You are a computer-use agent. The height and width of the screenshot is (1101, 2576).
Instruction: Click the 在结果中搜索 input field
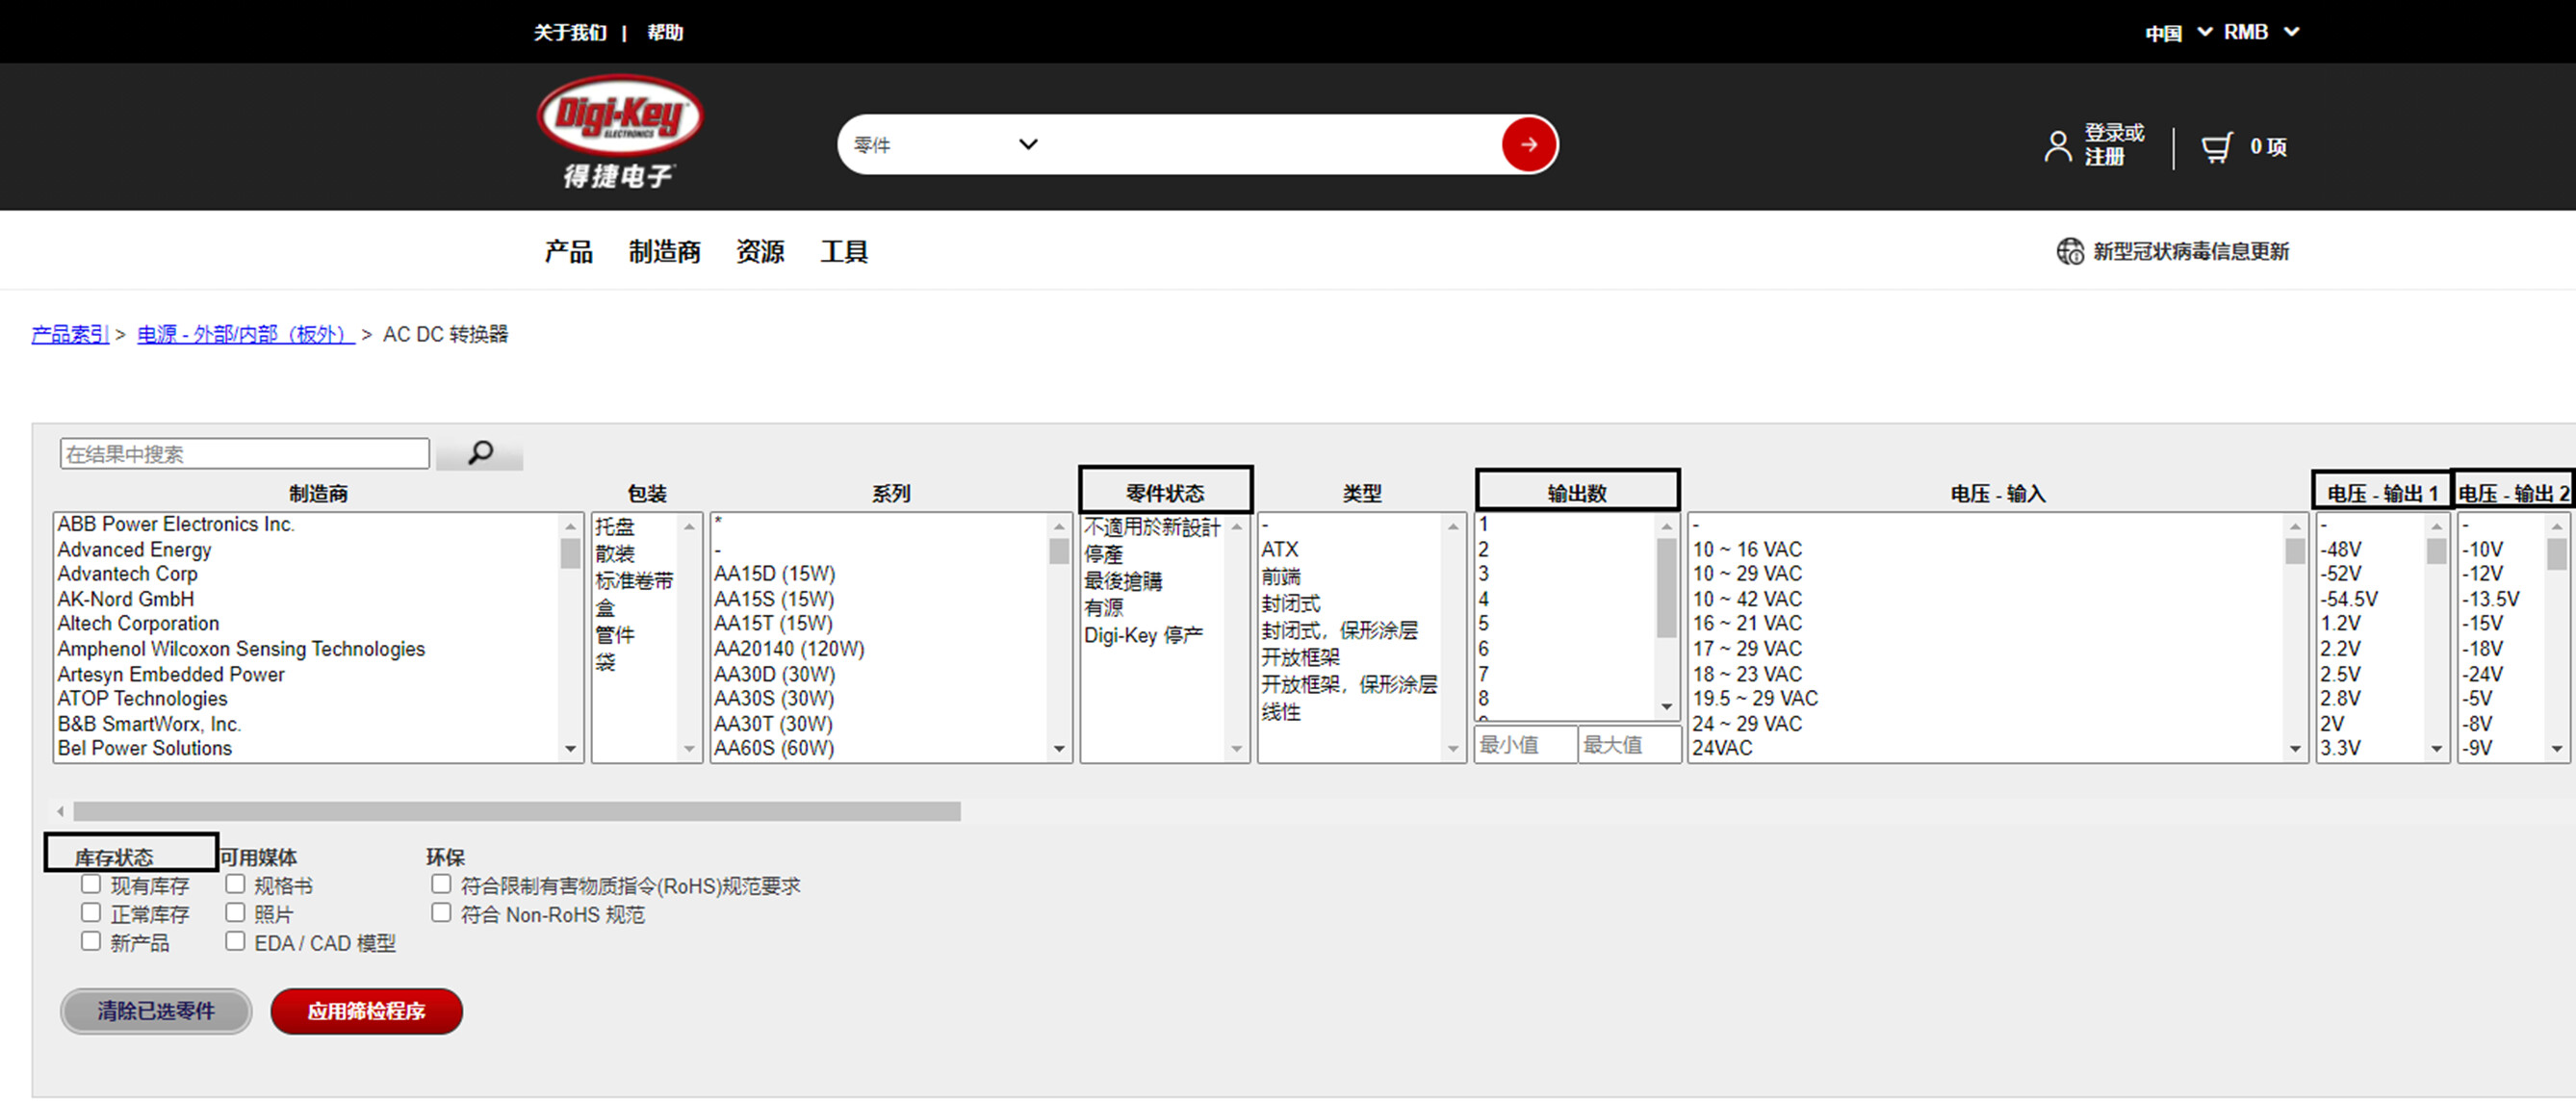click(x=244, y=454)
